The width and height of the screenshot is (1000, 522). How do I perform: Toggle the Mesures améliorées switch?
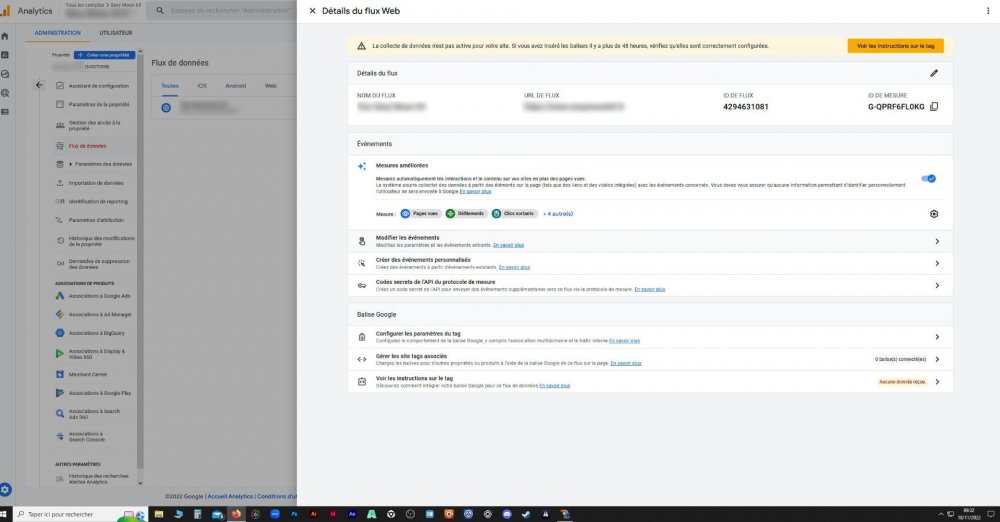(x=929, y=179)
